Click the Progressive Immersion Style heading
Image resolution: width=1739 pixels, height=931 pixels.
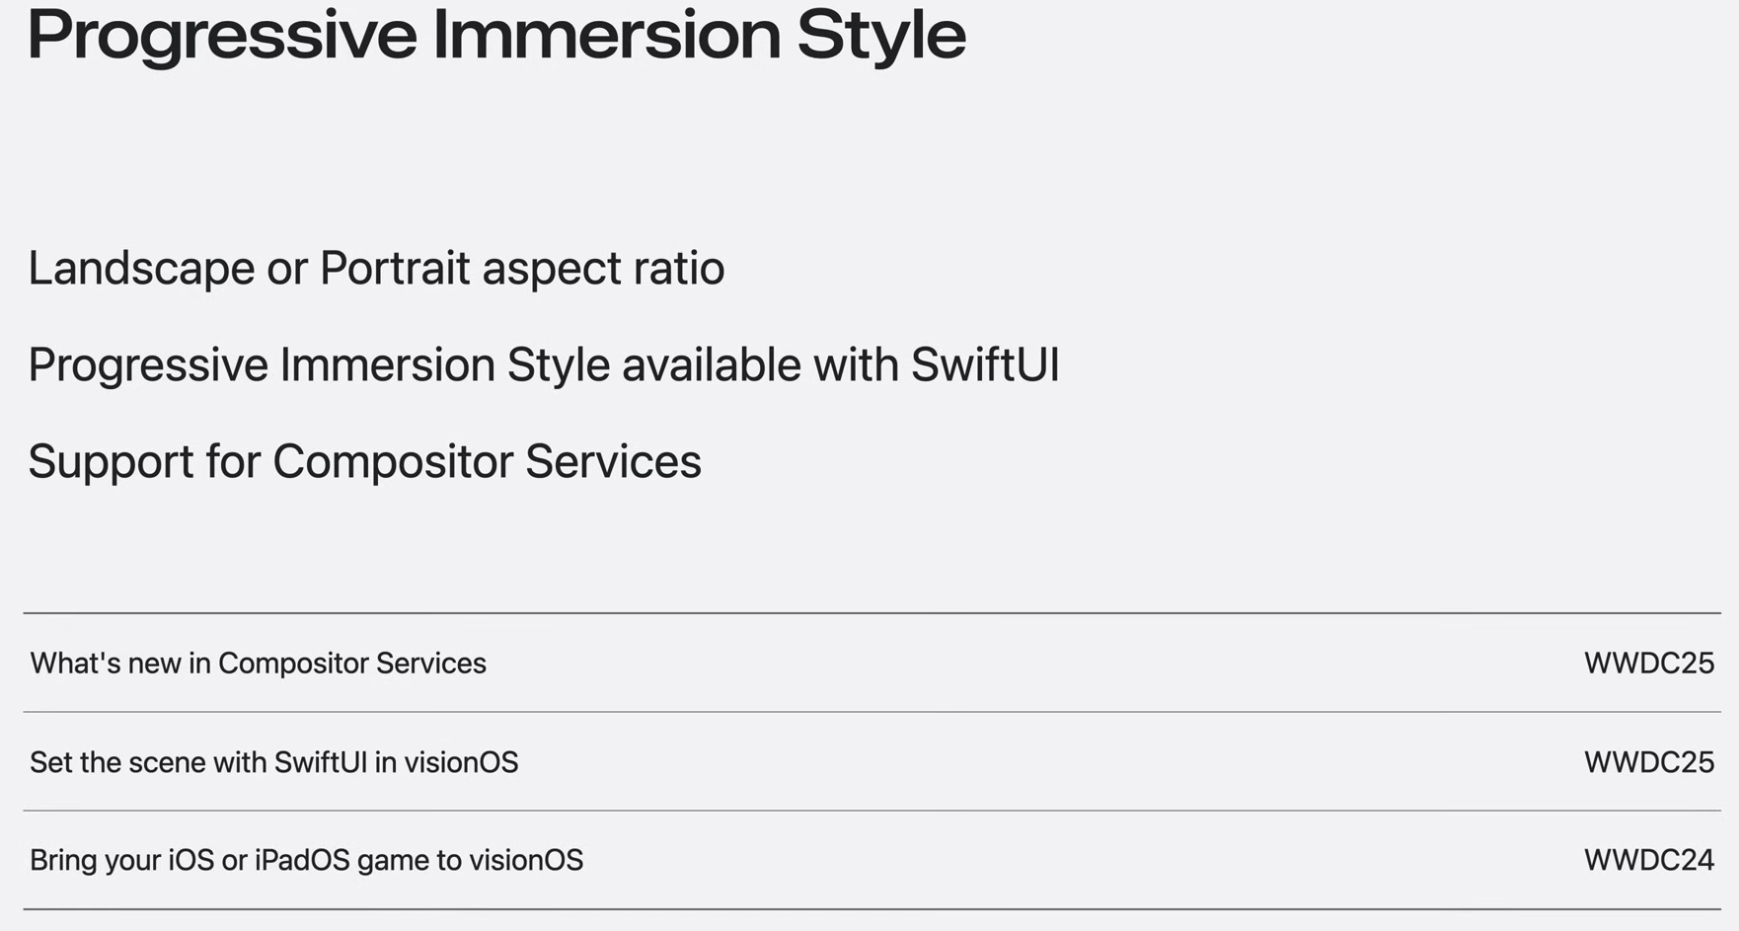click(496, 36)
